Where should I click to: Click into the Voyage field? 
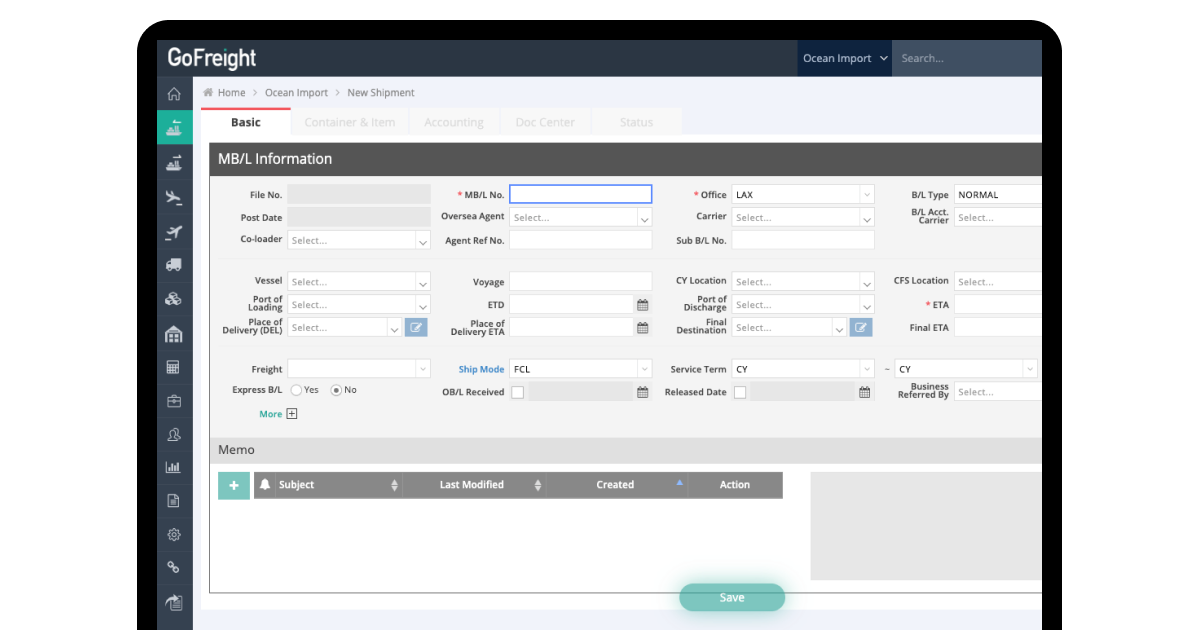click(581, 282)
